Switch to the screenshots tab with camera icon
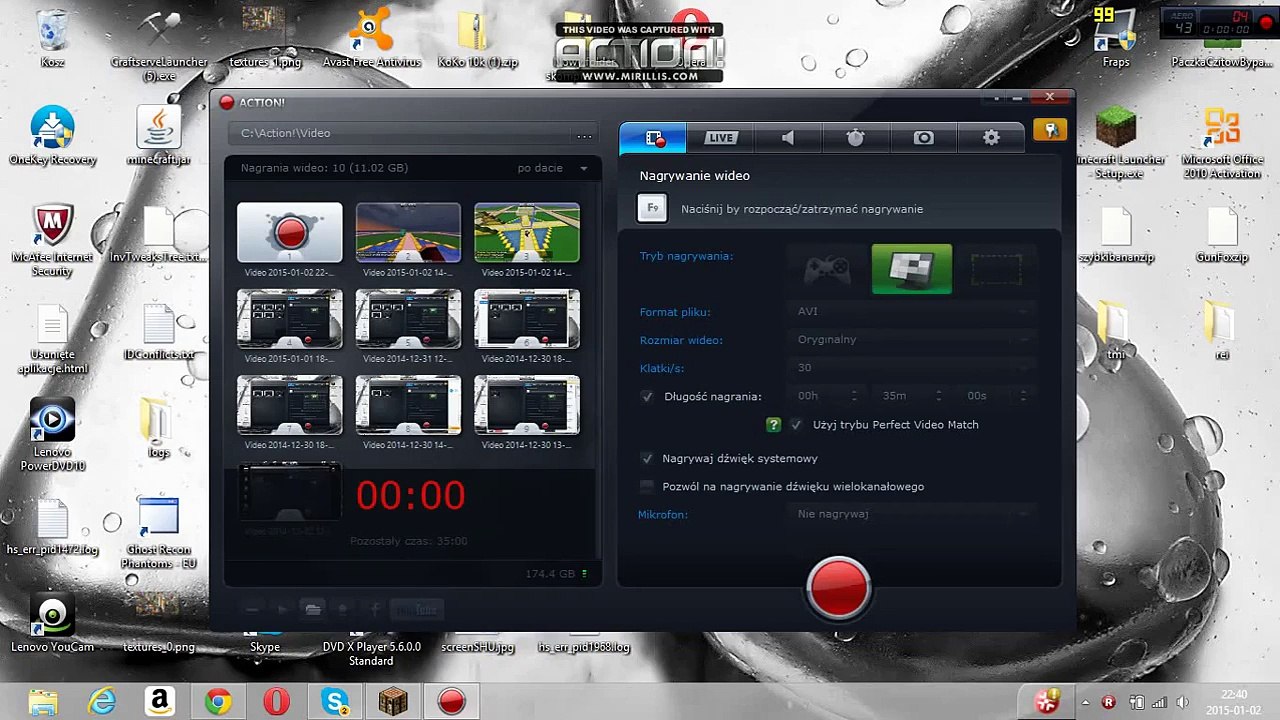Screen dimensions: 1280x720 point(923,138)
